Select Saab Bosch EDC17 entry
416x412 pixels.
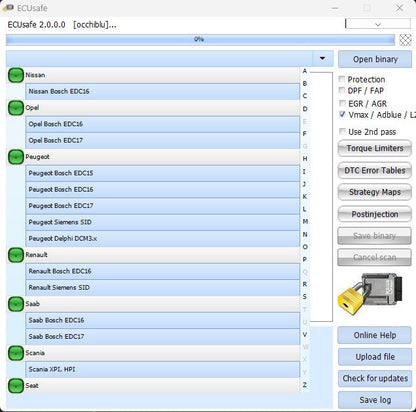coord(162,336)
